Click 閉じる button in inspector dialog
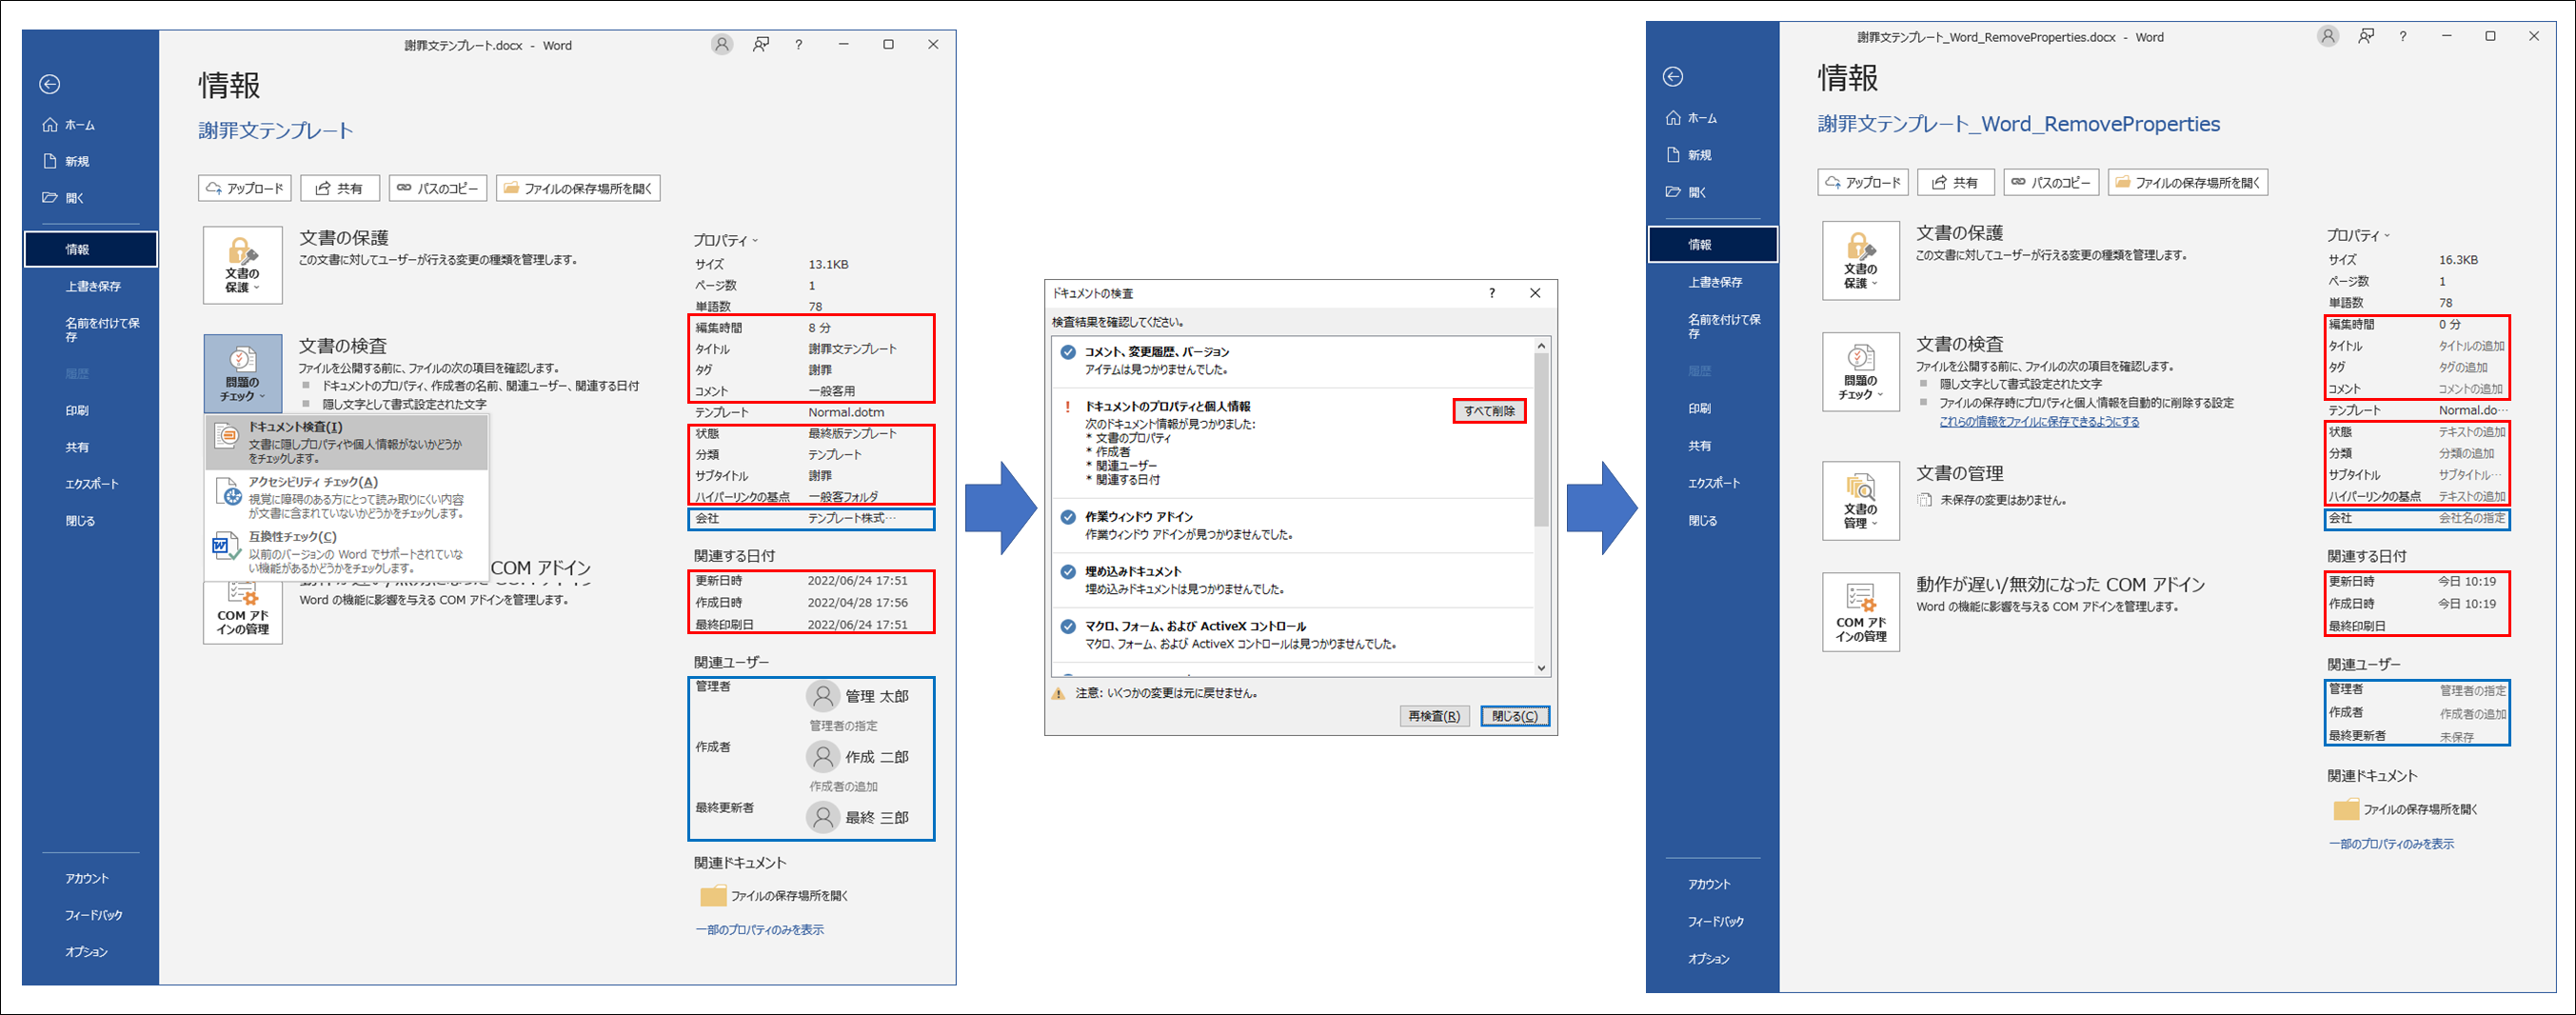The height and width of the screenshot is (1015, 2576). point(1515,716)
